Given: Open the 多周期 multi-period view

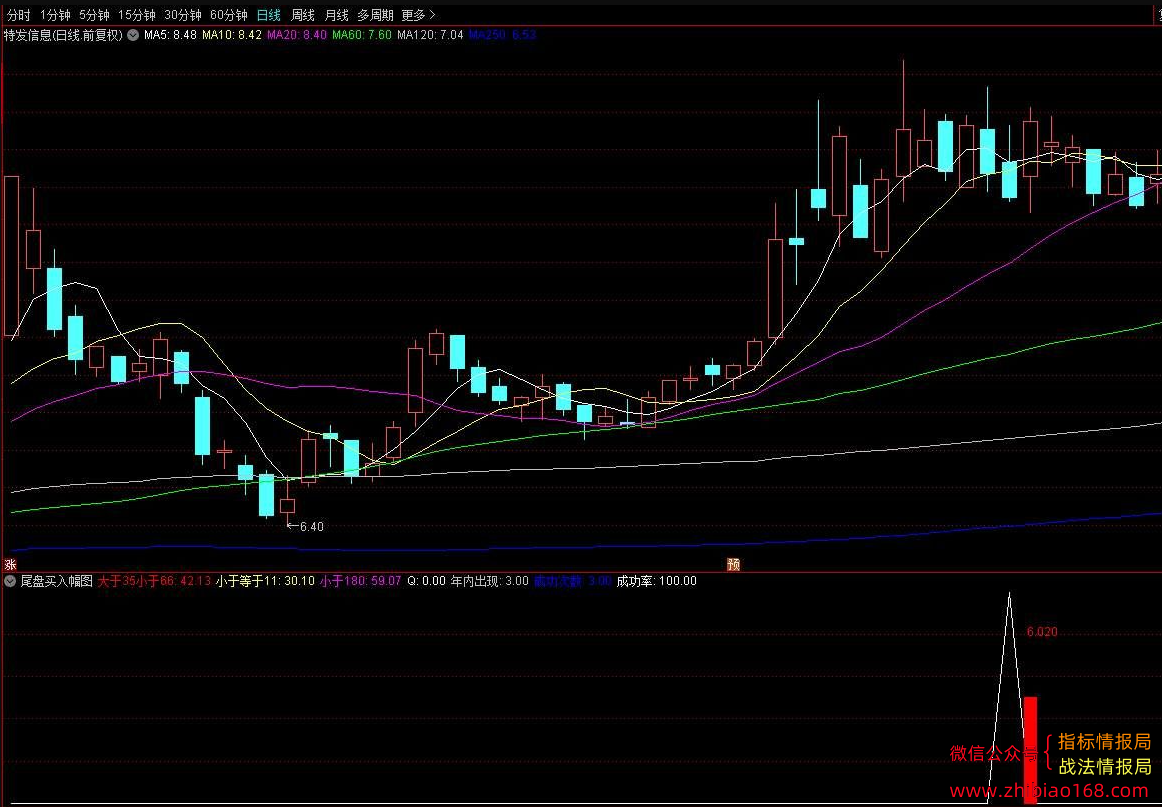Looking at the screenshot, I should click(375, 15).
